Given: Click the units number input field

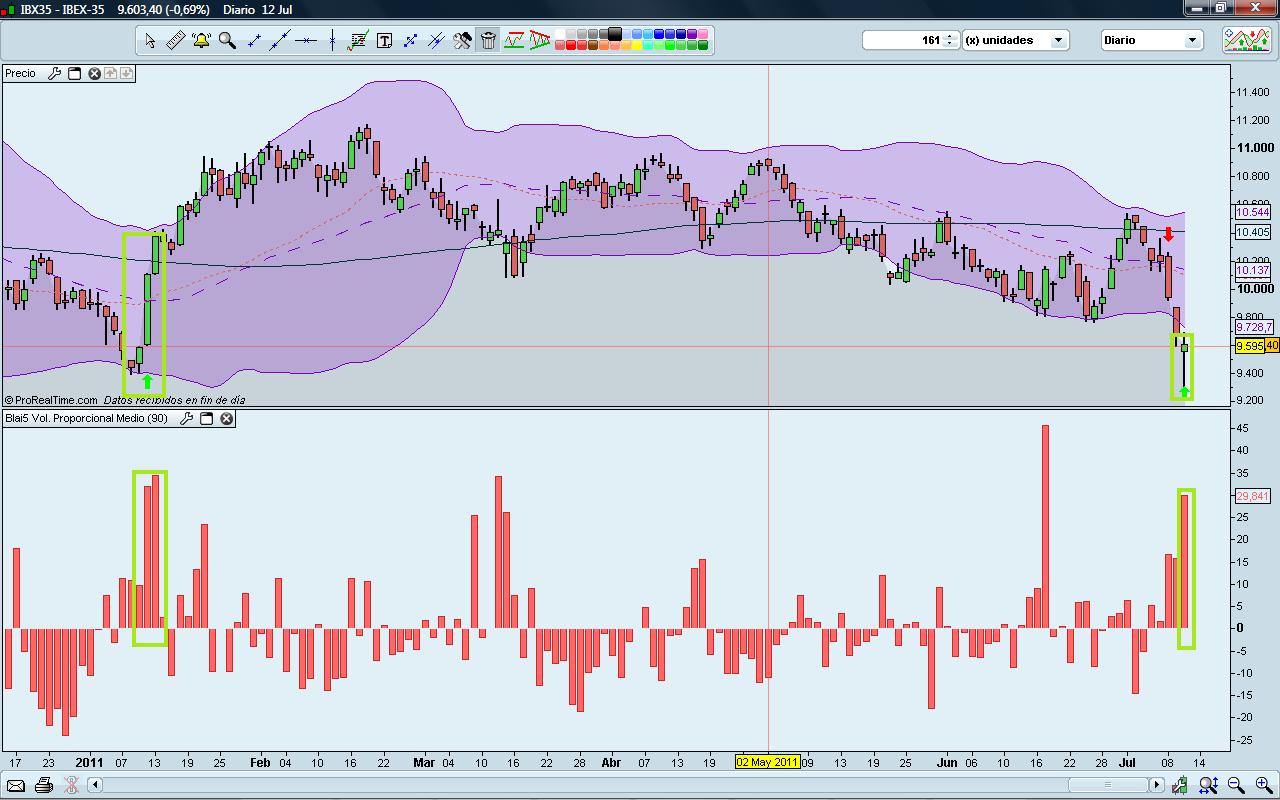Looking at the screenshot, I should [903, 40].
